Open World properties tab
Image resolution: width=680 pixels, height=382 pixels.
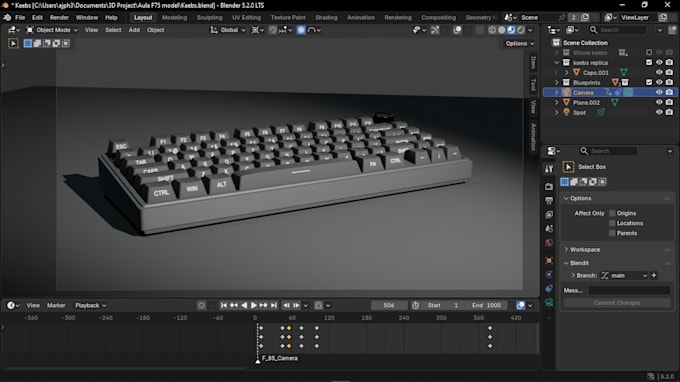pos(549,242)
